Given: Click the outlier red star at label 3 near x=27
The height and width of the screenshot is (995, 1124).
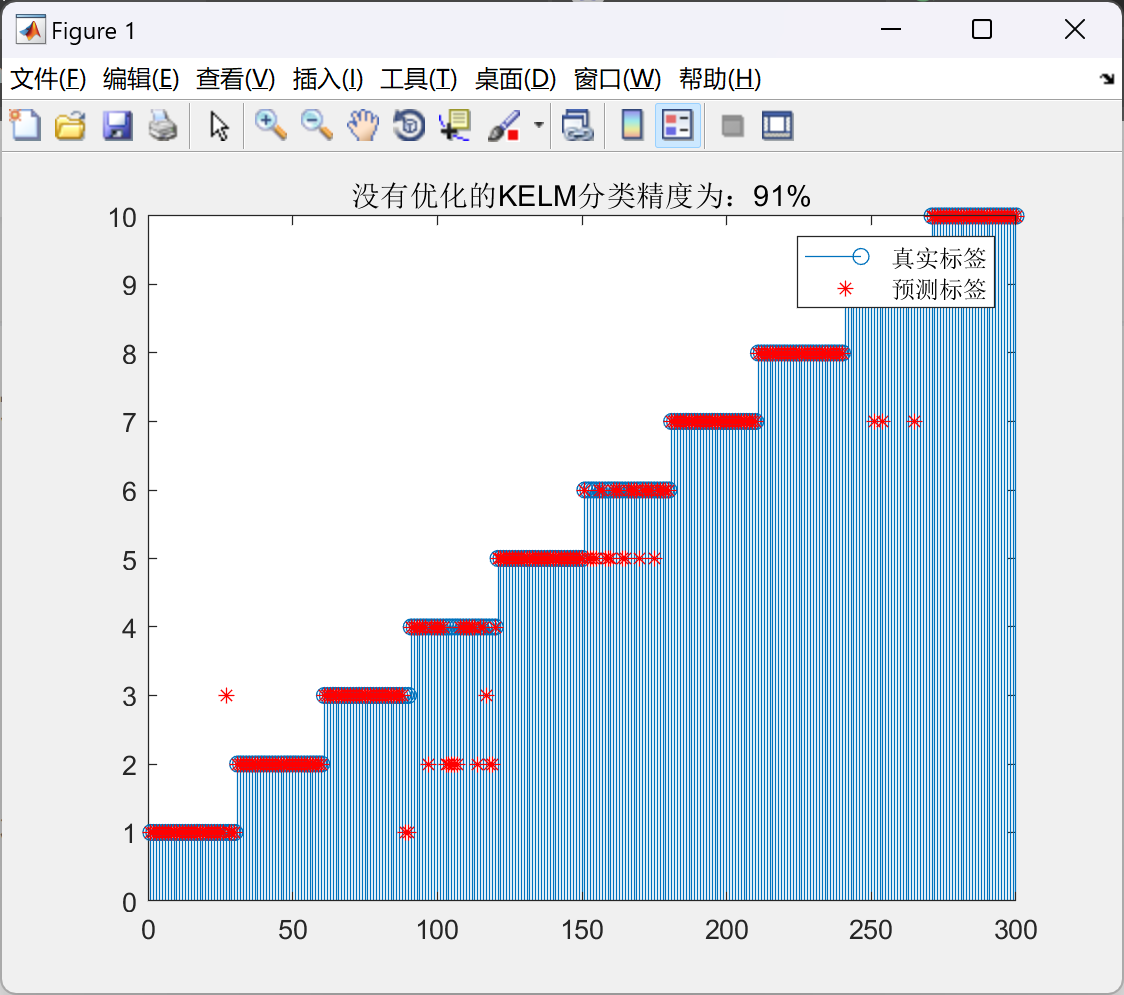Looking at the screenshot, I should (x=227, y=695).
